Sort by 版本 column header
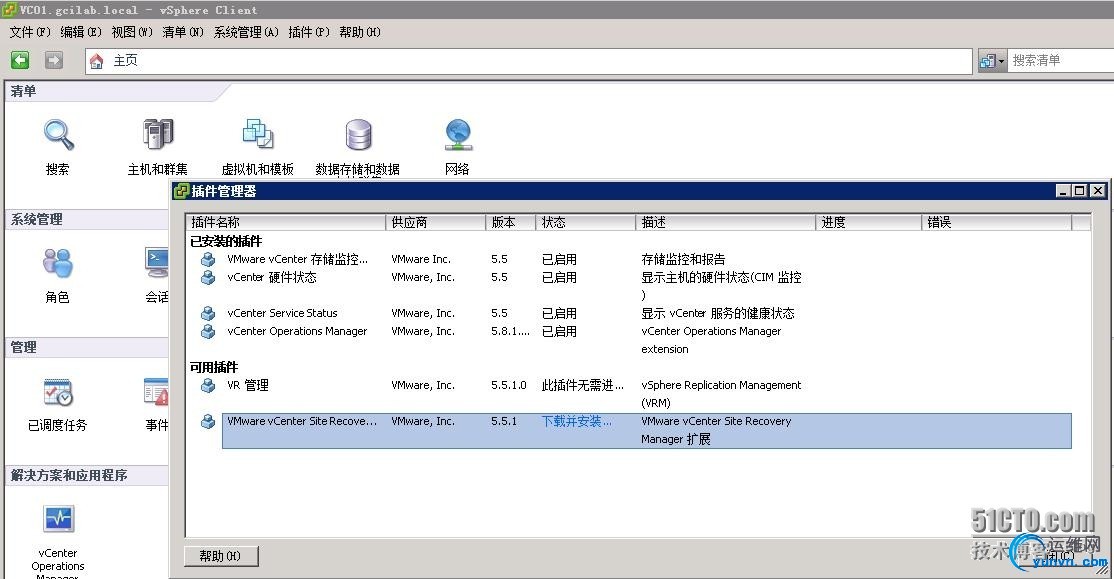Image resolution: width=1114 pixels, height=579 pixels. (511, 222)
